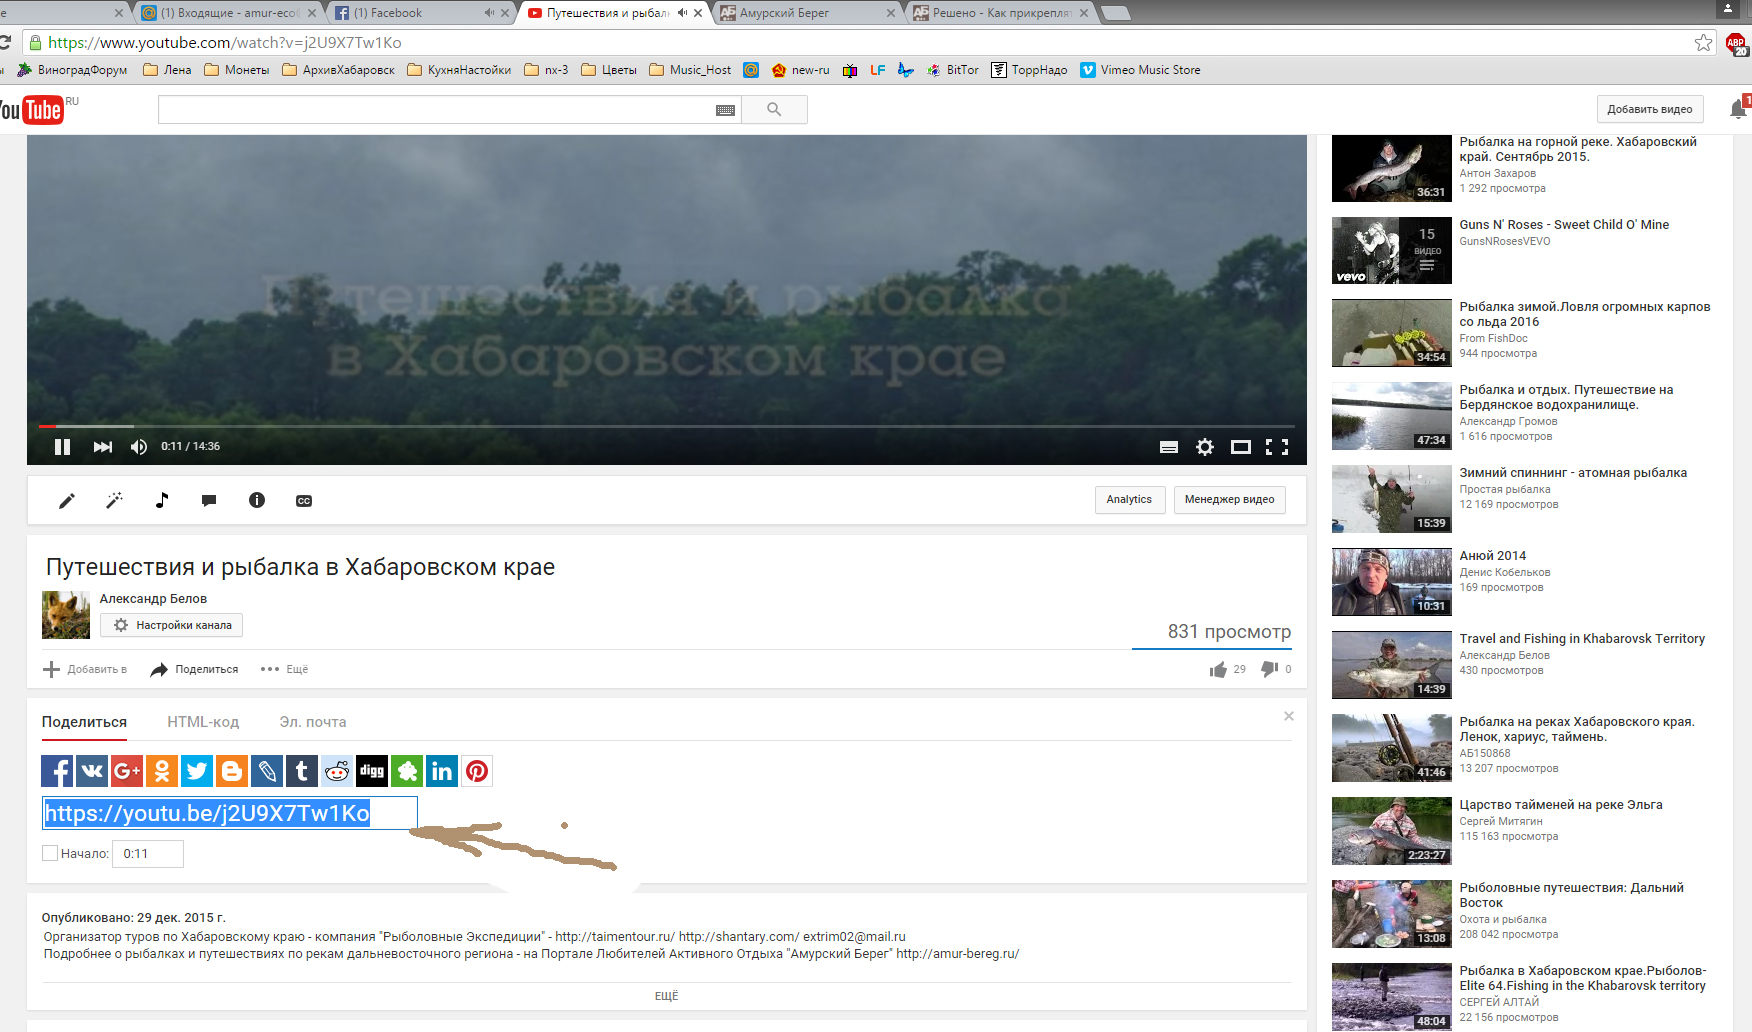Open the Vimeo Music Store bookmark
The height and width of the screenshot is (1032, 1752).
pyautogui.click(x=1140, y=70)
